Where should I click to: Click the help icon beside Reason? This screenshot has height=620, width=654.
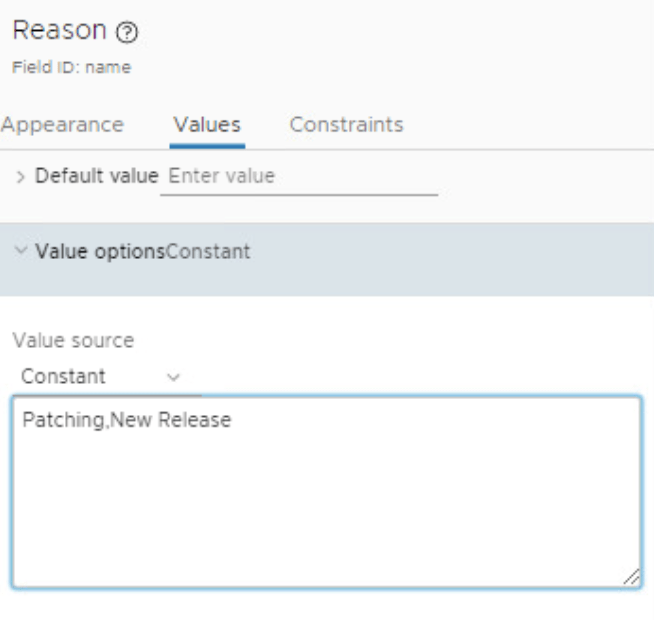(127, 33)
